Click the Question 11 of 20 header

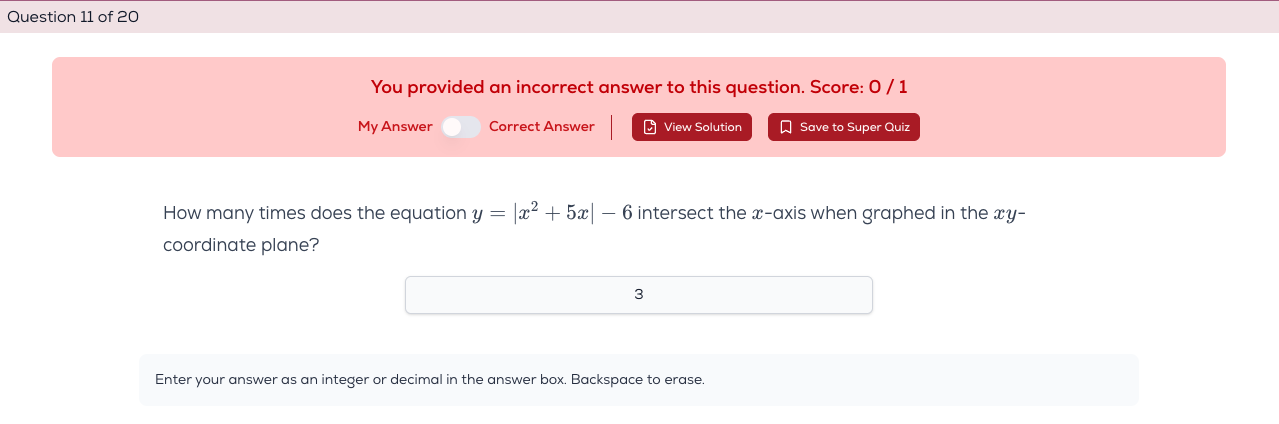pyautogui.click(x=72, y=17)
